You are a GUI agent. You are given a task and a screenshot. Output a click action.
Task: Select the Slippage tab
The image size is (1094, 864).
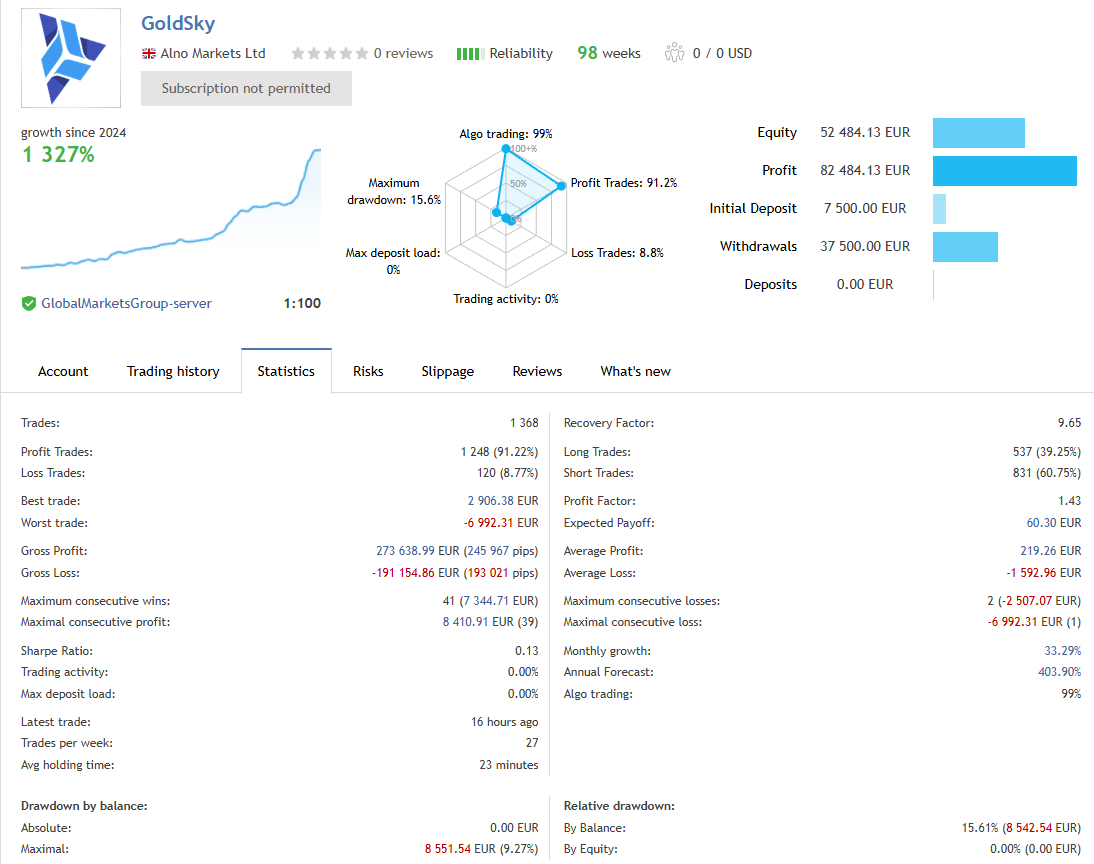(x=447, y=371)
